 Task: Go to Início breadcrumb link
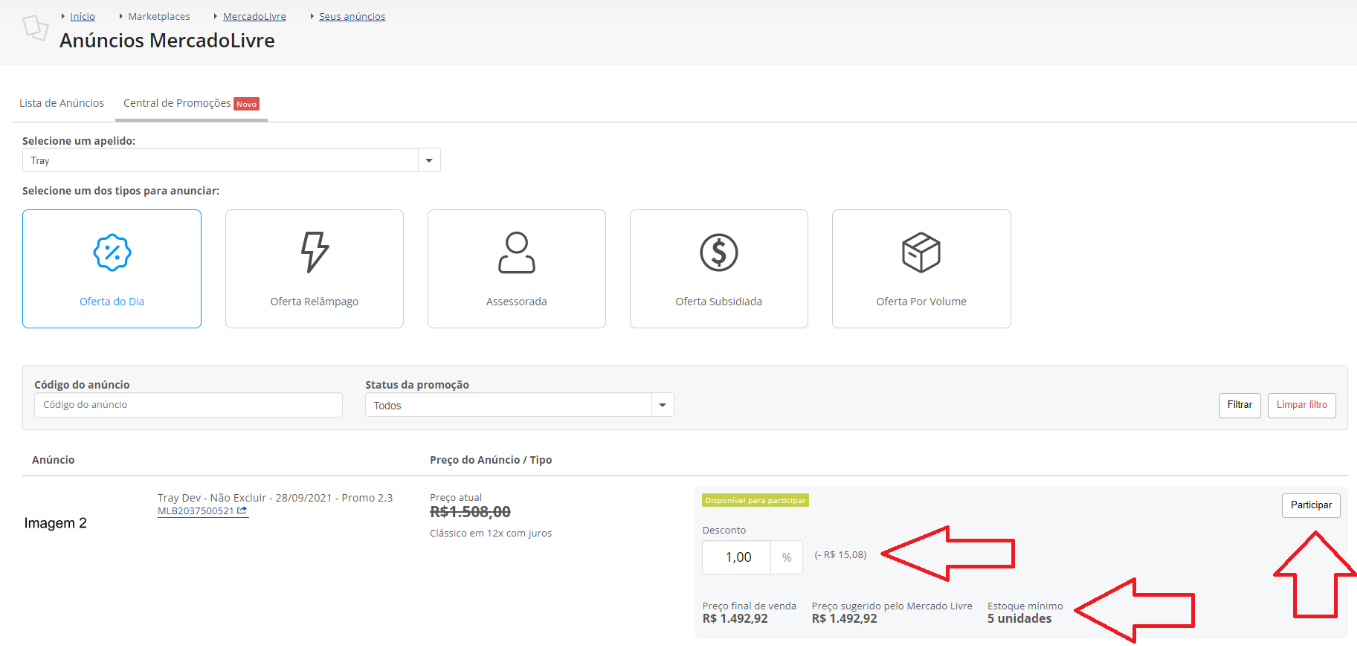83,17
